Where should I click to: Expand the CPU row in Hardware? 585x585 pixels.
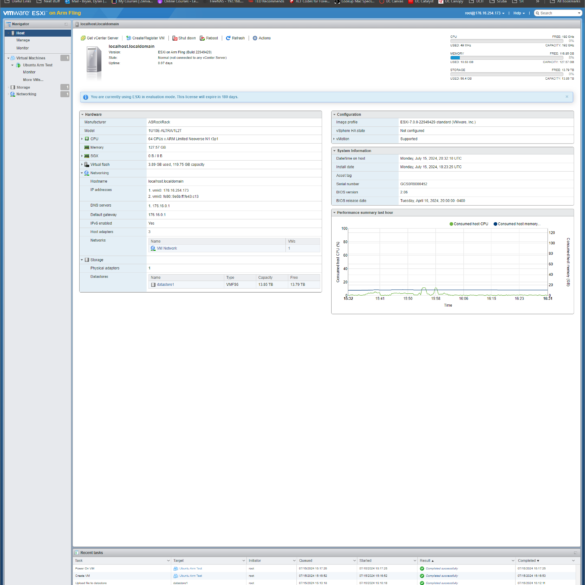click(82, 139)
